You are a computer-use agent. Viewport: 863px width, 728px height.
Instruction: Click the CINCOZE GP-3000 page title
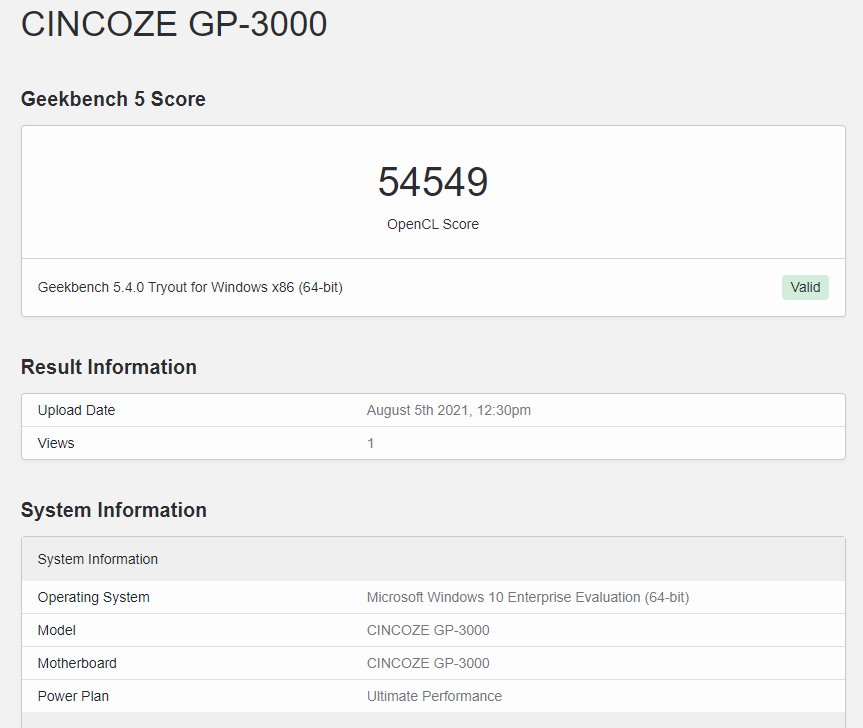click(x=174, y=24)
